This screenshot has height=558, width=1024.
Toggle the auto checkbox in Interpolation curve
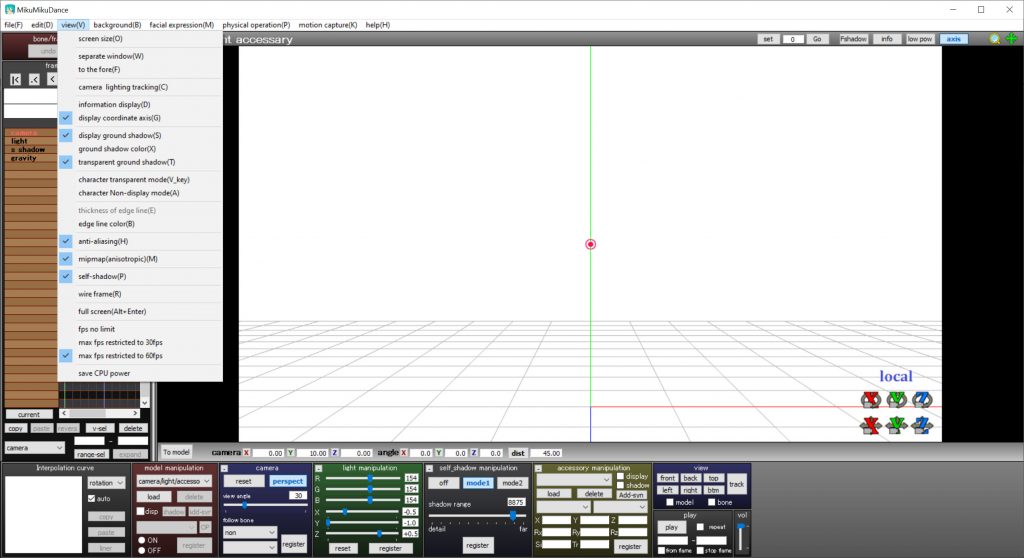pyautogui.click(x=91, y=499)
